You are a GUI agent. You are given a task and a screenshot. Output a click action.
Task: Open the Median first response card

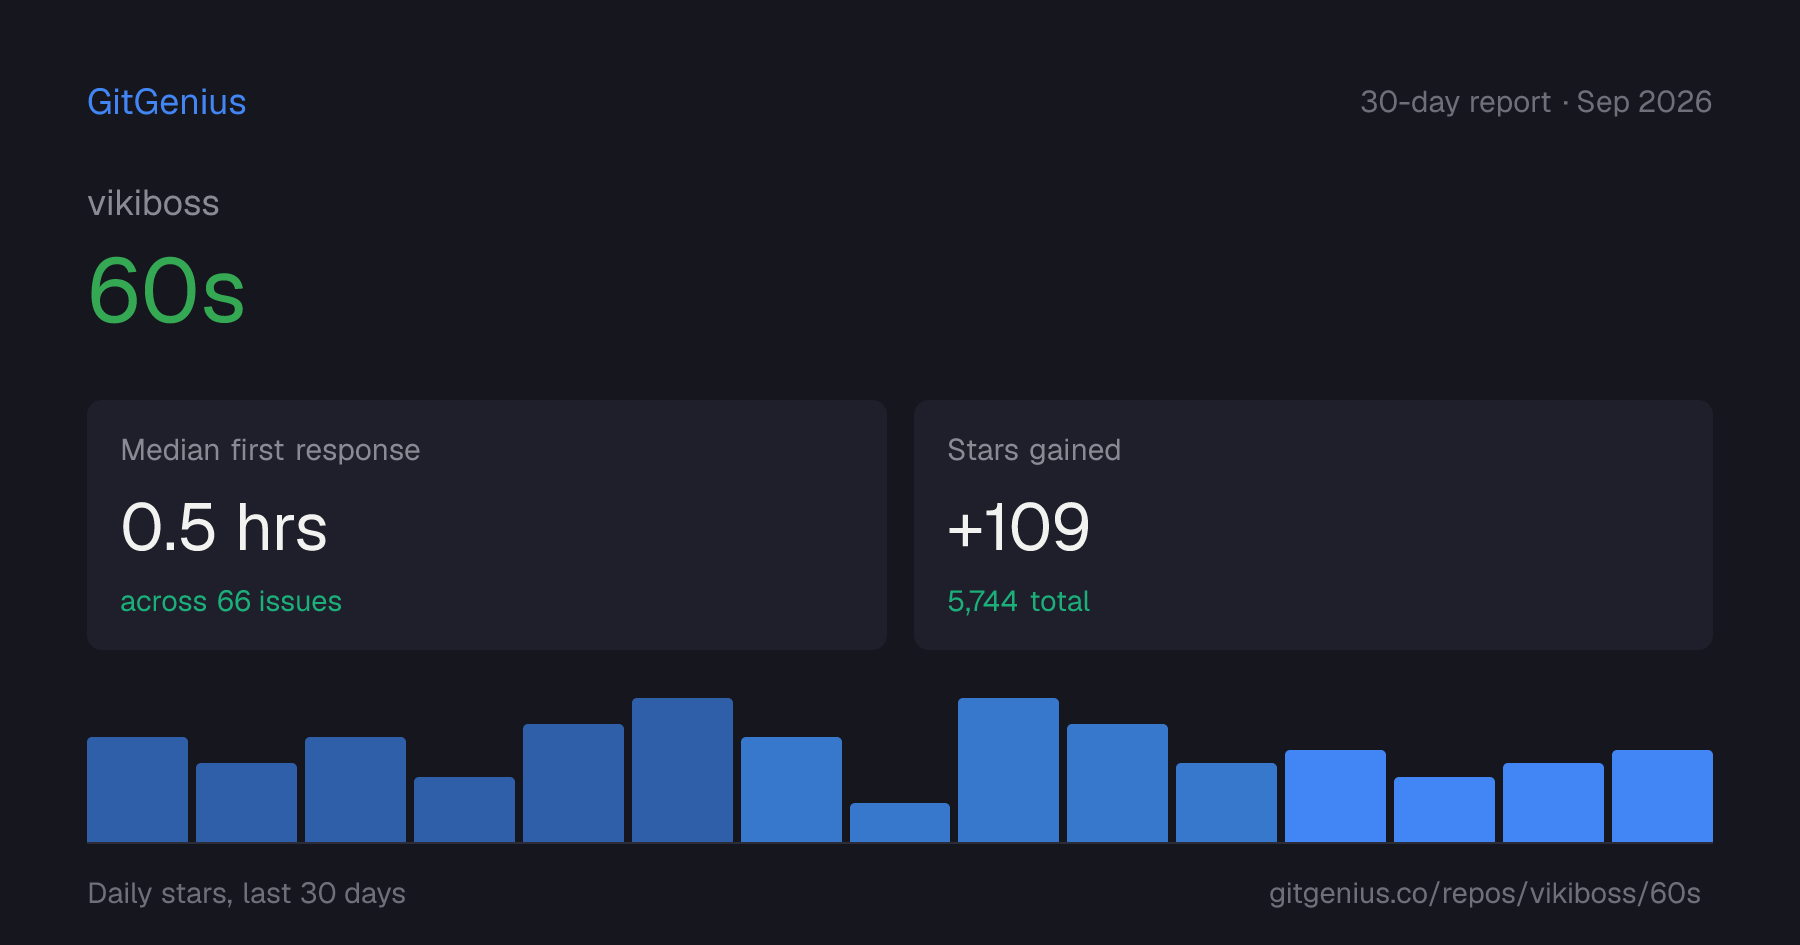coord(487,525)
